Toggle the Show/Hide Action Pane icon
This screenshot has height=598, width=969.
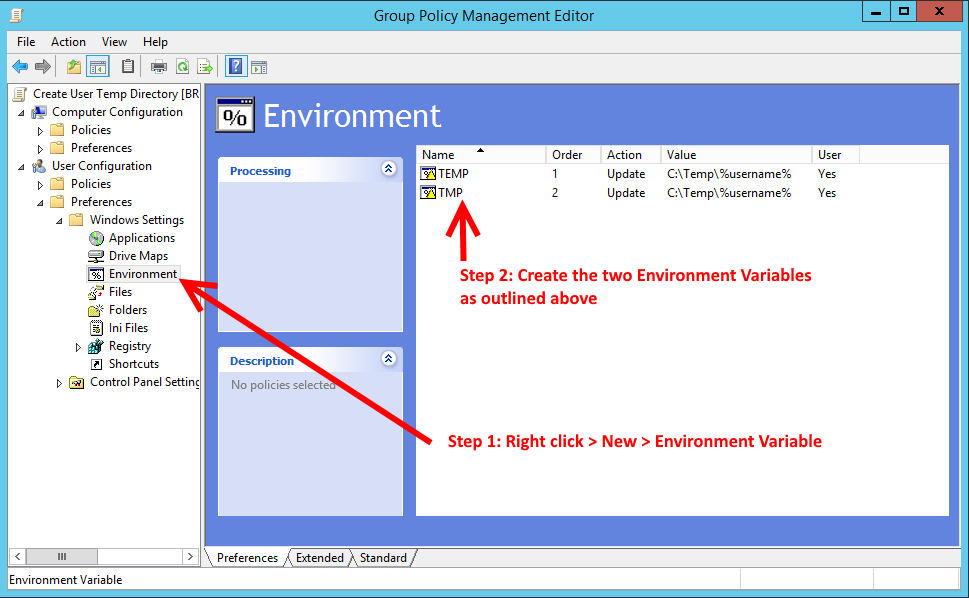click(259, 67)
